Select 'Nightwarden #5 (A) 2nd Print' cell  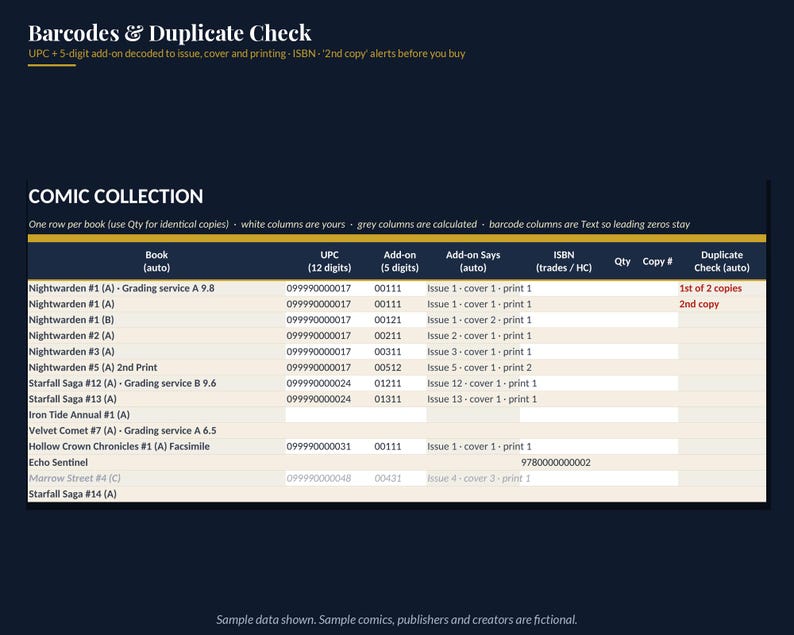coord(156,367)
